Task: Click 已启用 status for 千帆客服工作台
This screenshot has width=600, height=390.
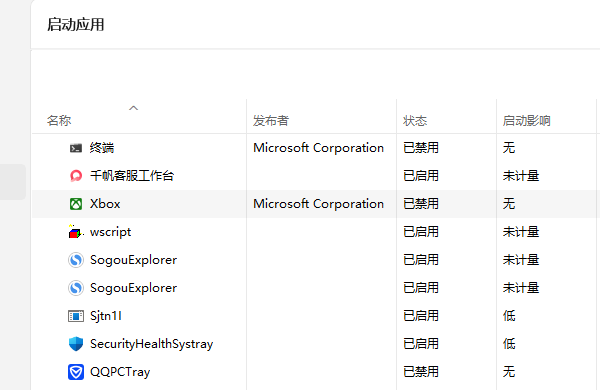Action: (421, 176)
